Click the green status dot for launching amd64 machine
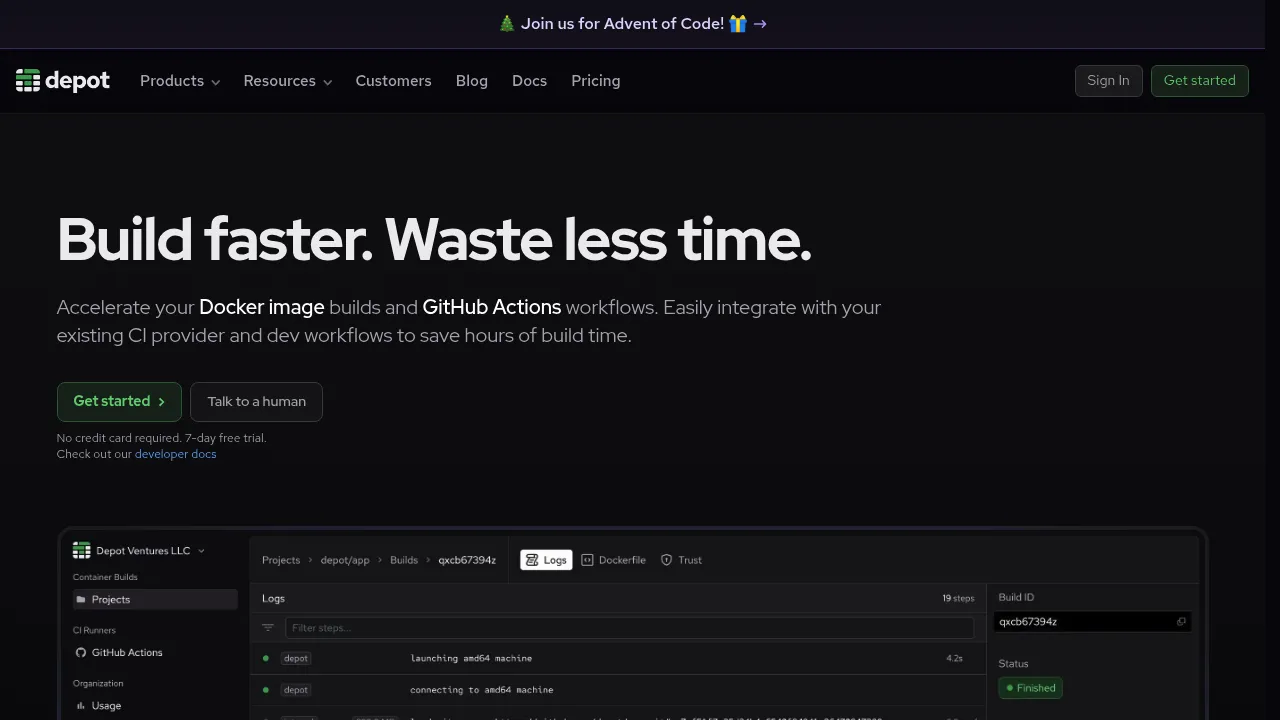The image size is (1280, 720). pos(266,659)
